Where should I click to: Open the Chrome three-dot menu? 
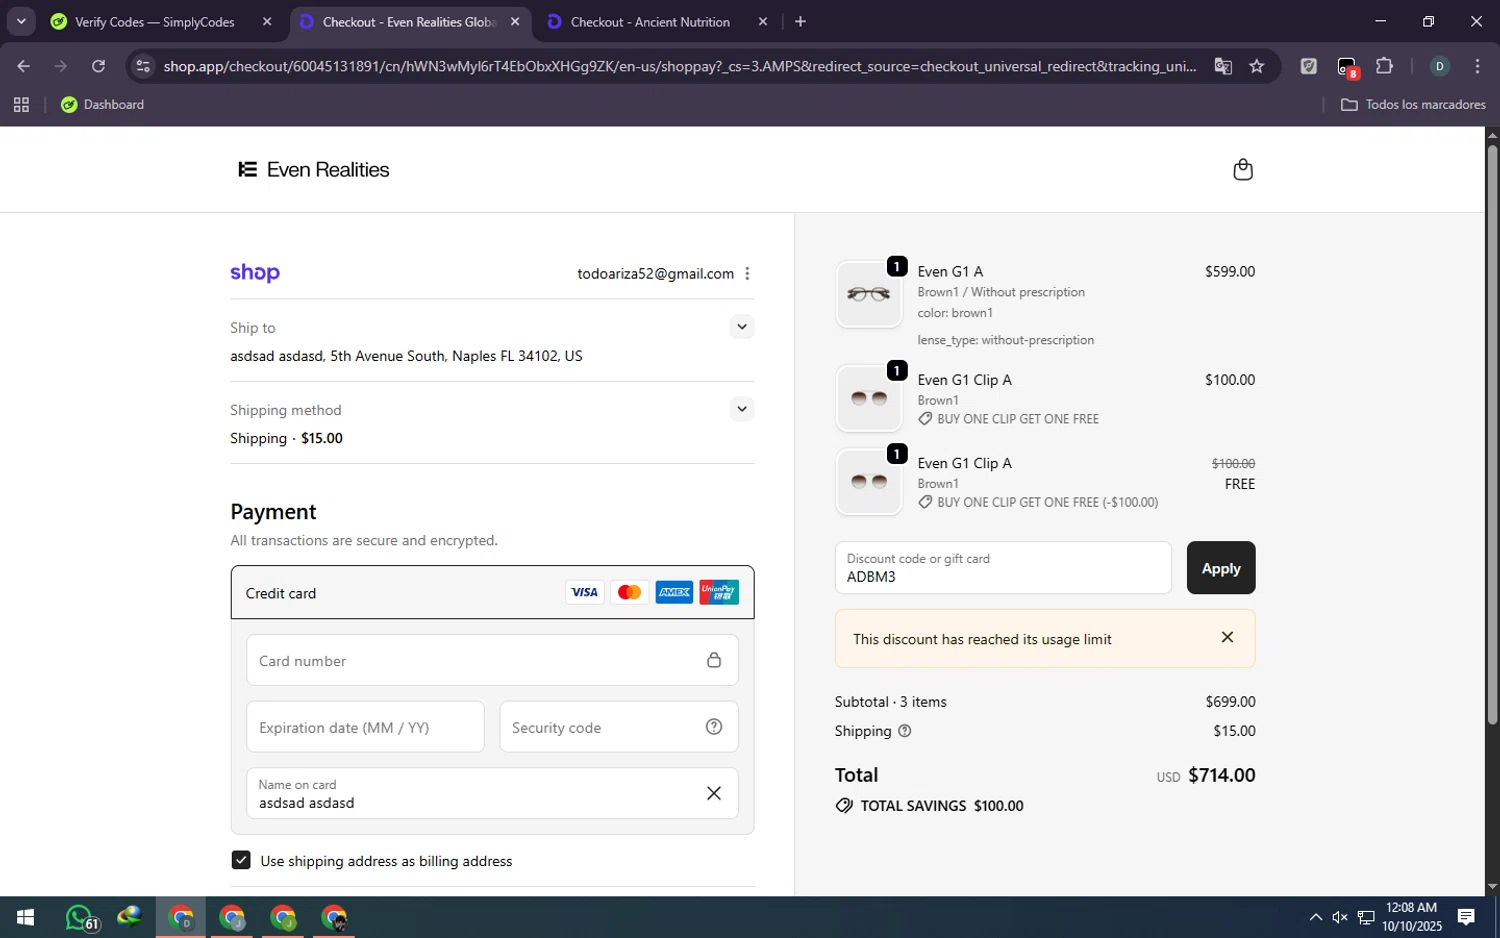(x=1477, y=66)
